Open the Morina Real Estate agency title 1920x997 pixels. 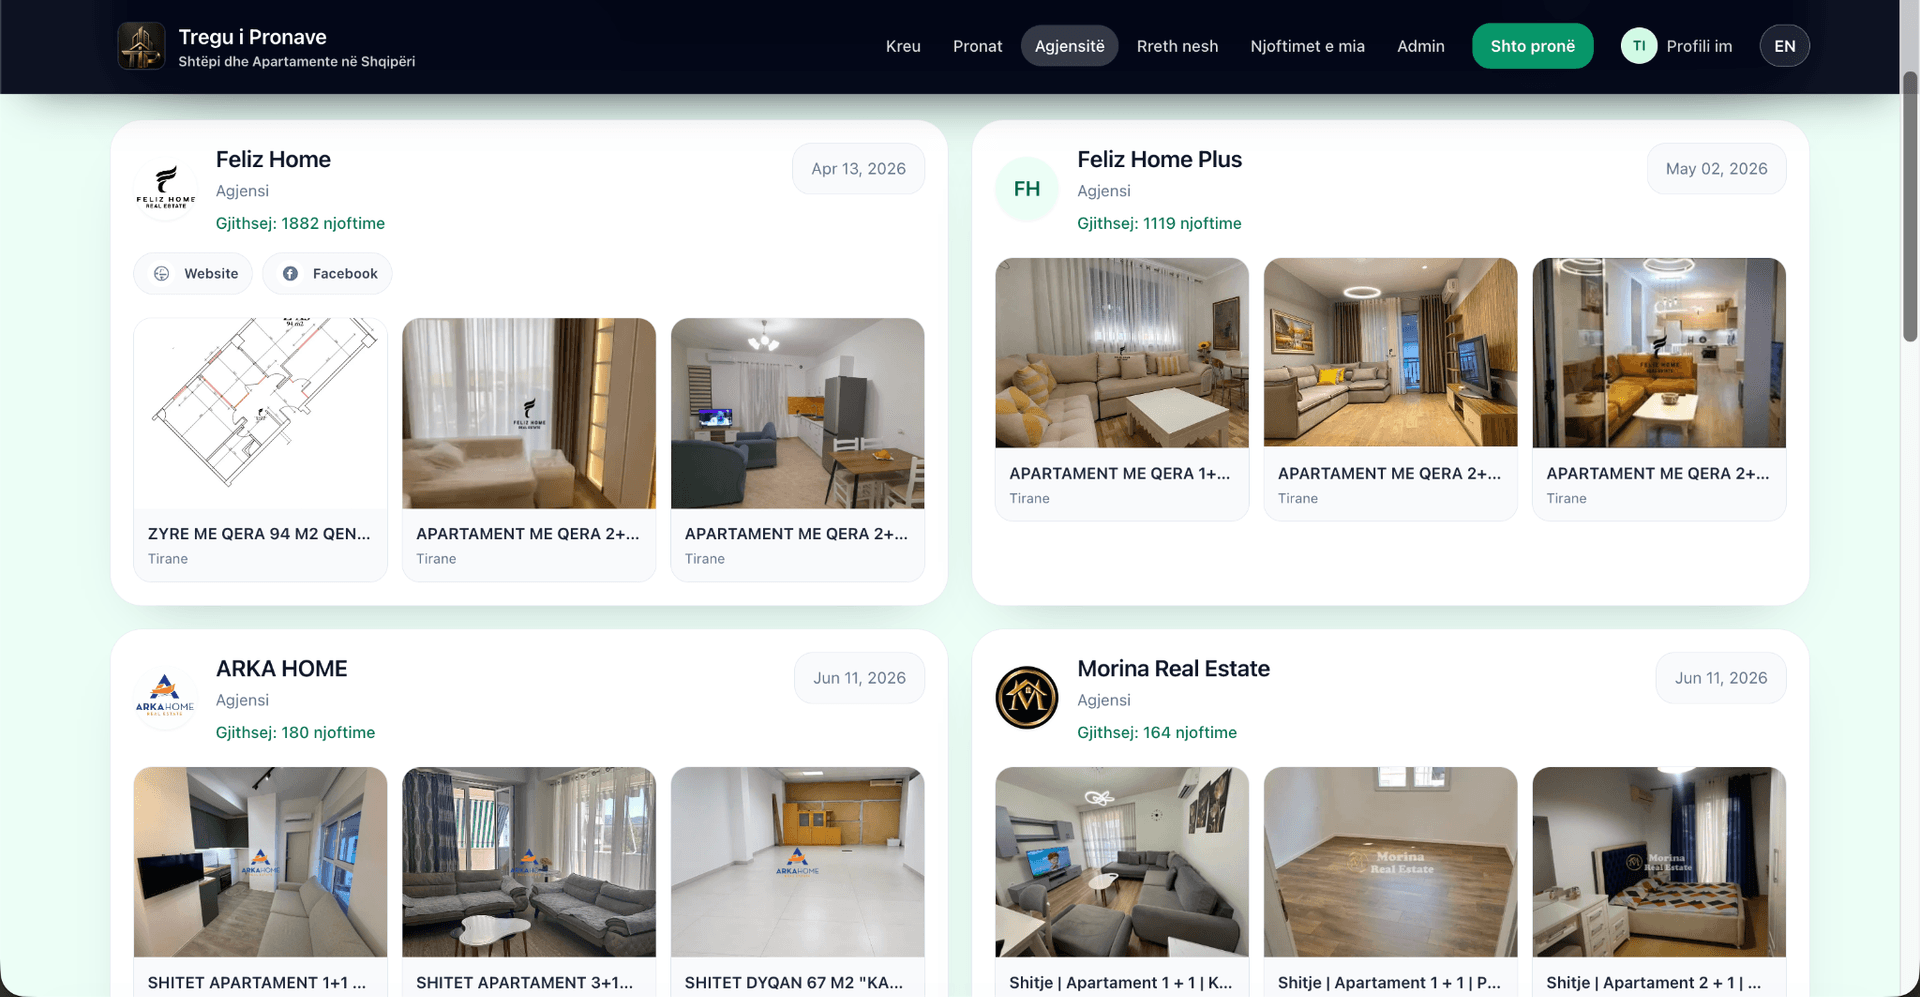[x=1173, y=668]
